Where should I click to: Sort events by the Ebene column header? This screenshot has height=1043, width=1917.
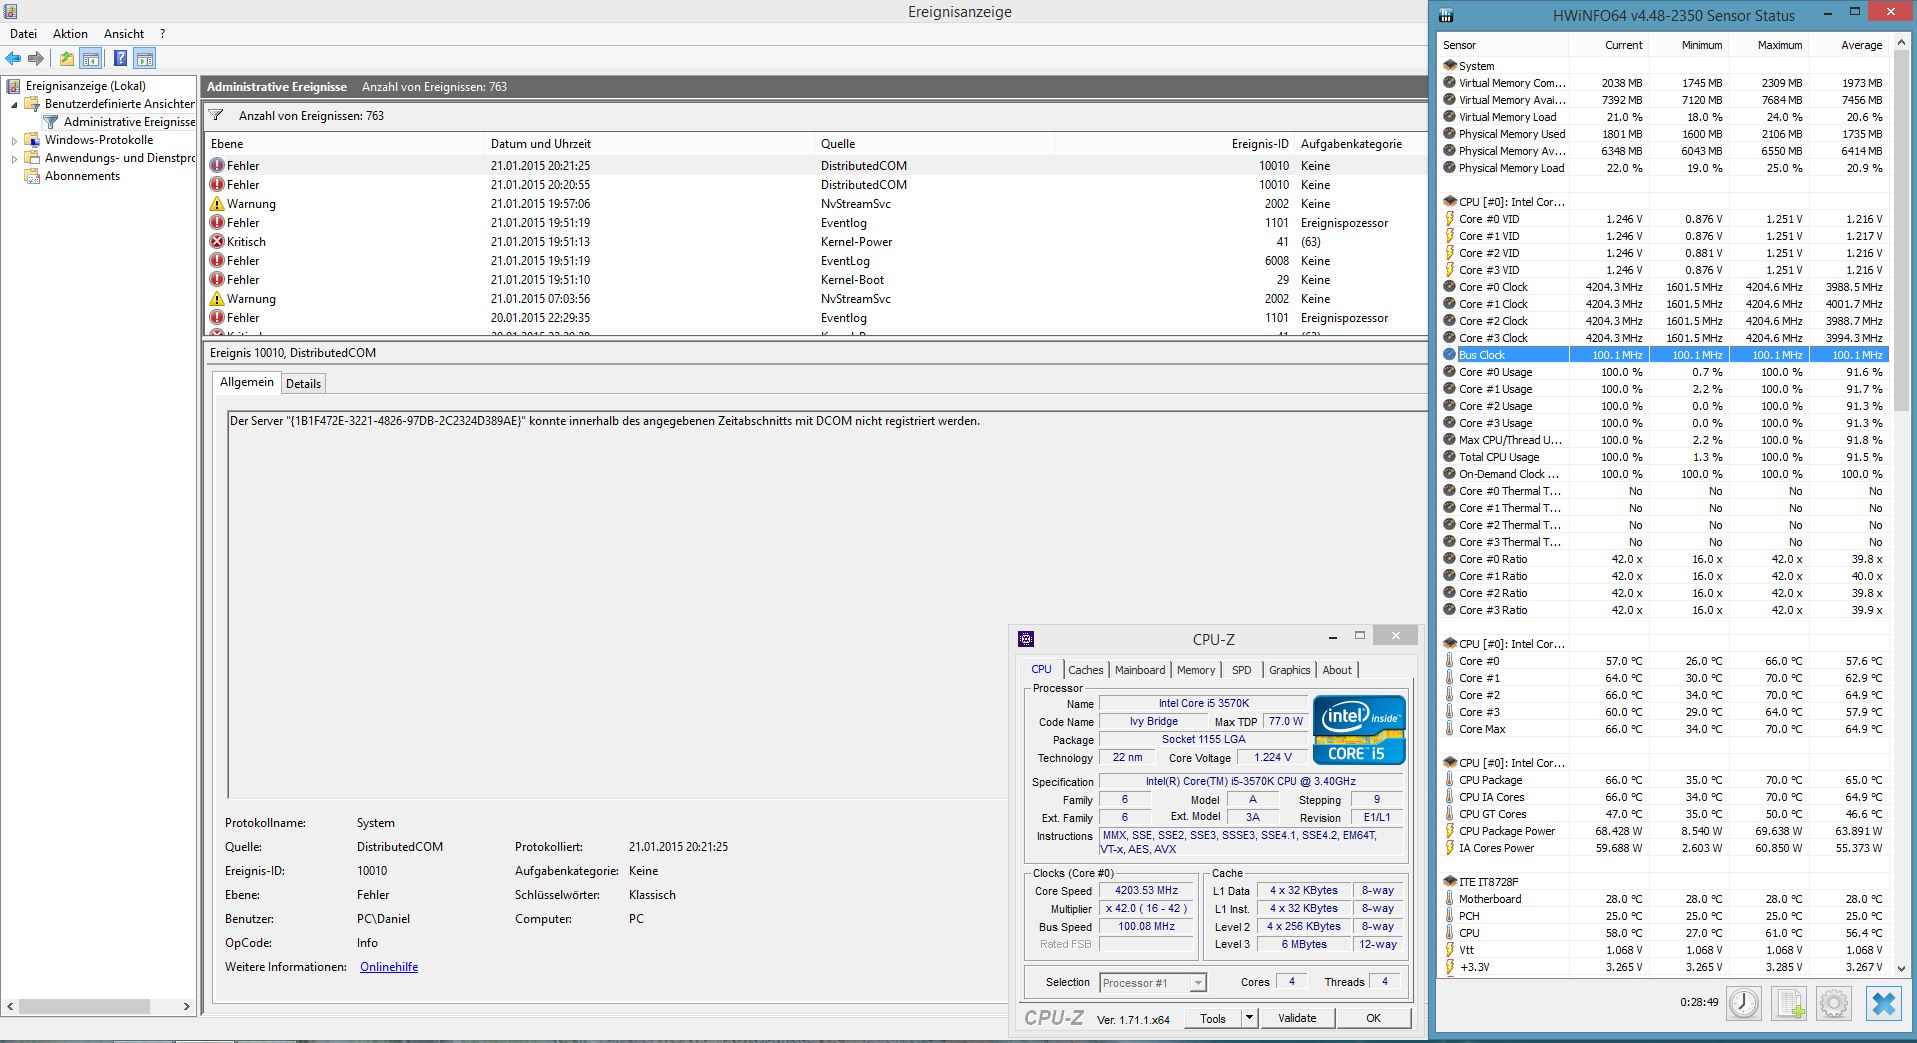[345, 144]
